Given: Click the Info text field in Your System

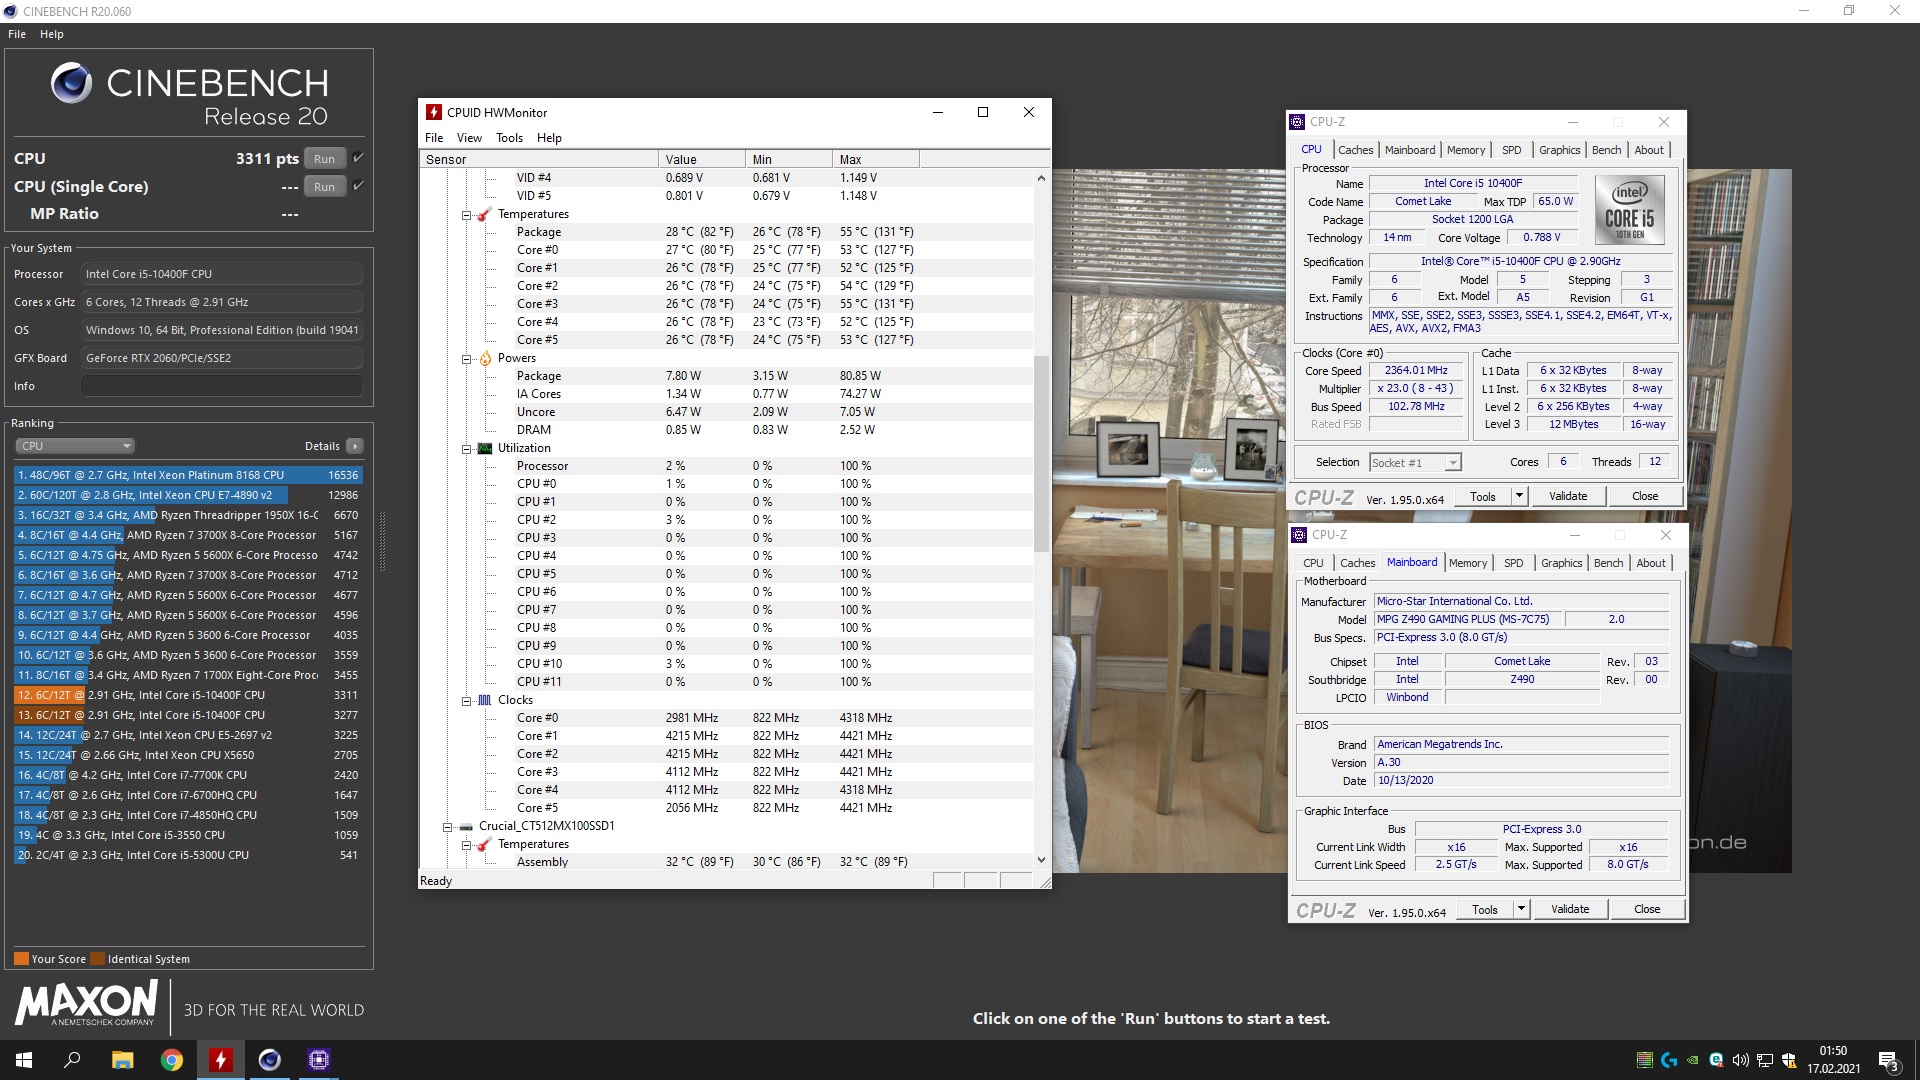Looking at the screenshot, I should pyautogui.click(x=222, y=386).
